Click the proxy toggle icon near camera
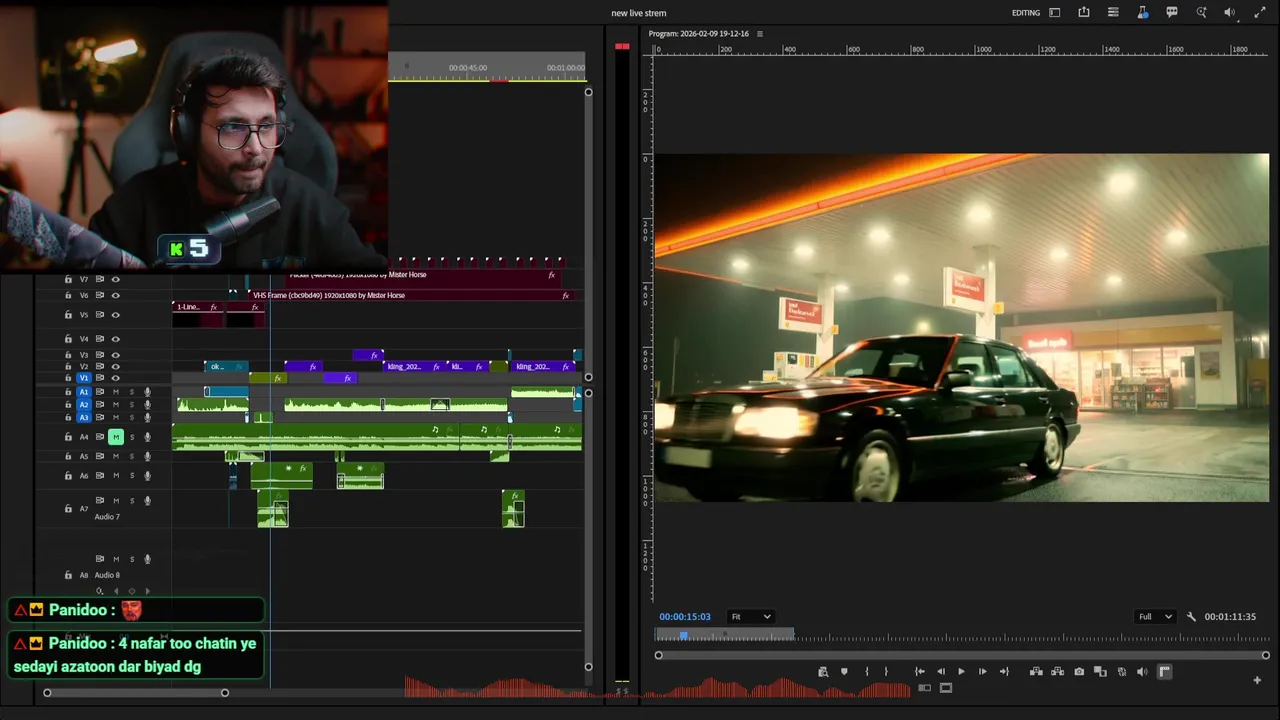 (x=1122, y=672)
